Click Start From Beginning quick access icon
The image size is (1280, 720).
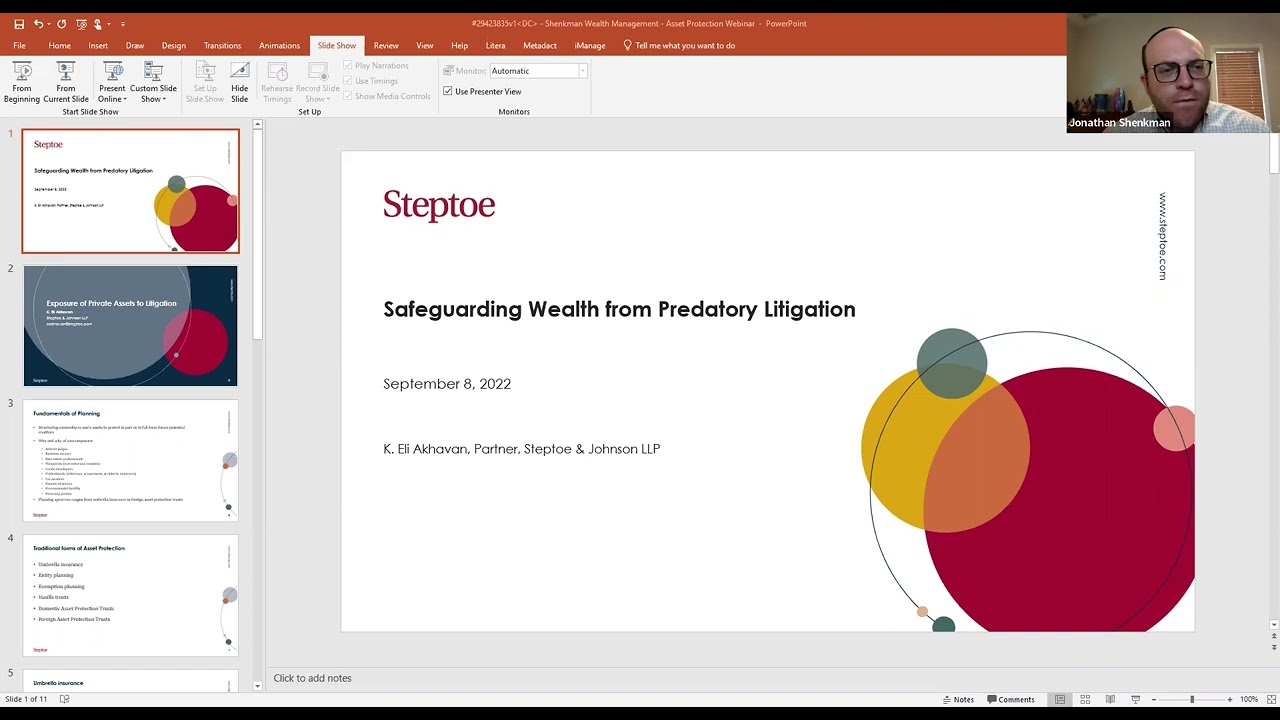click(x=82, y=24)
